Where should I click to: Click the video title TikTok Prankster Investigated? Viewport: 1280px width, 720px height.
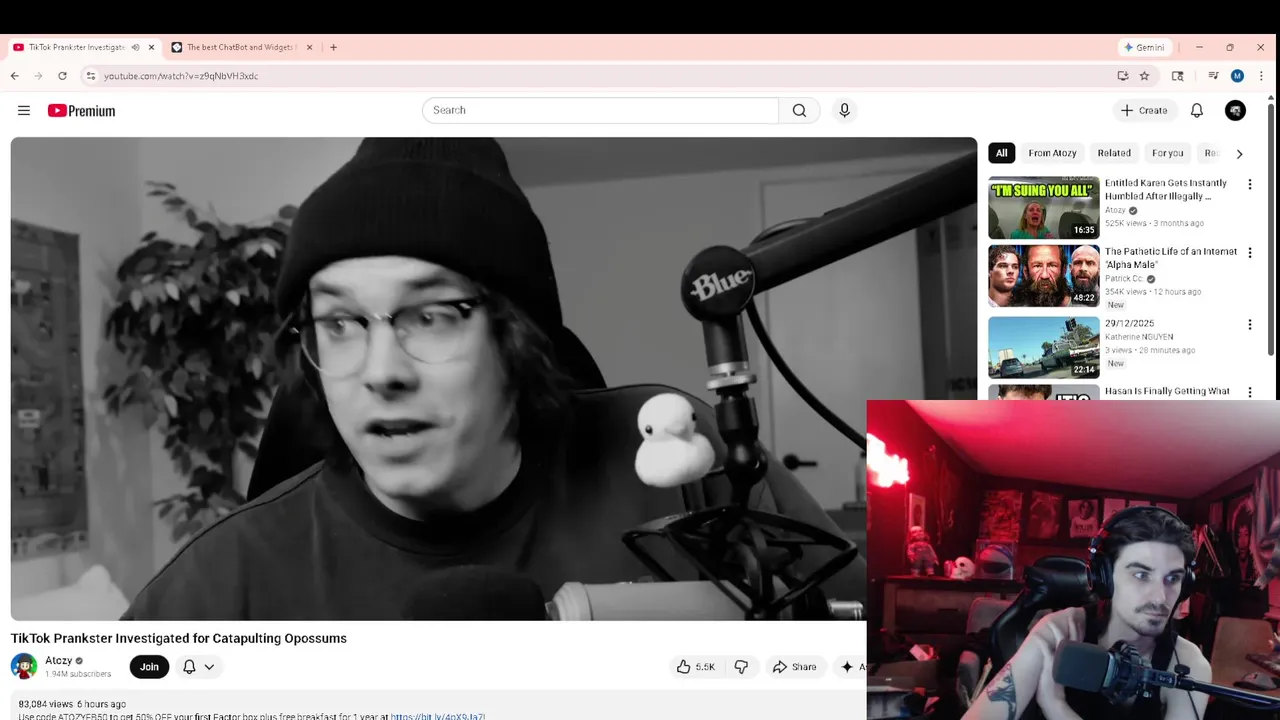point(179,638)
